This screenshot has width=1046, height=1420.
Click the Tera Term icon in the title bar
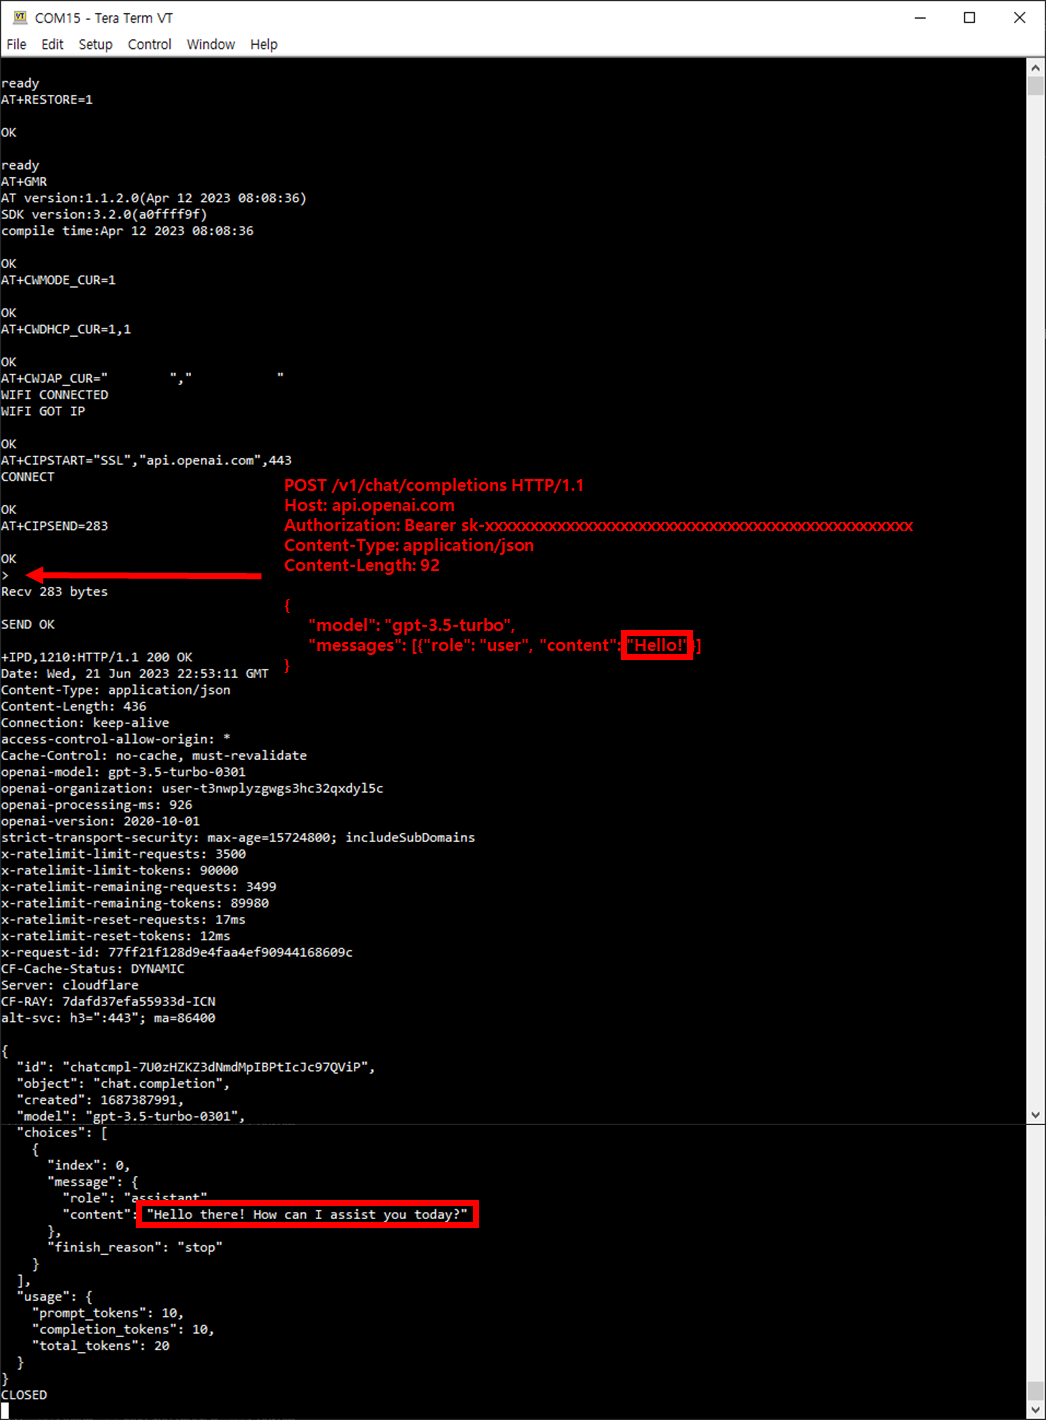click(x=19, y=18)
